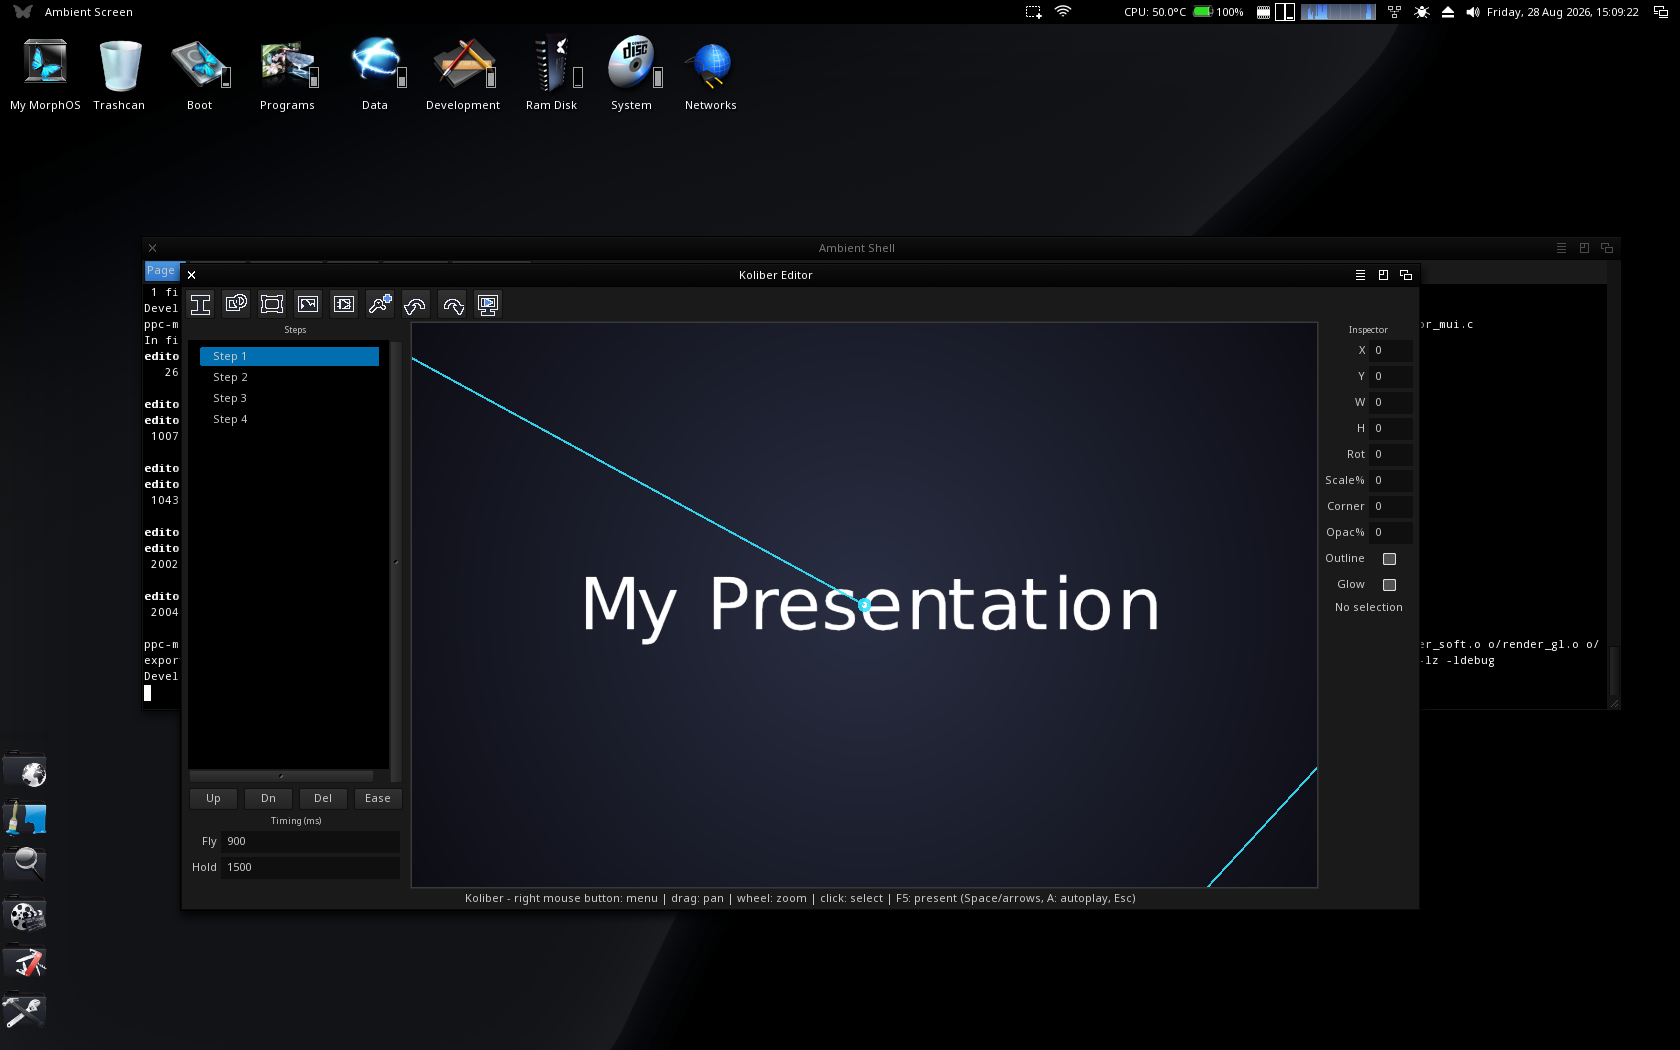
Task: Click the Ease button under Steps
Action: click(x=378, y=798)
